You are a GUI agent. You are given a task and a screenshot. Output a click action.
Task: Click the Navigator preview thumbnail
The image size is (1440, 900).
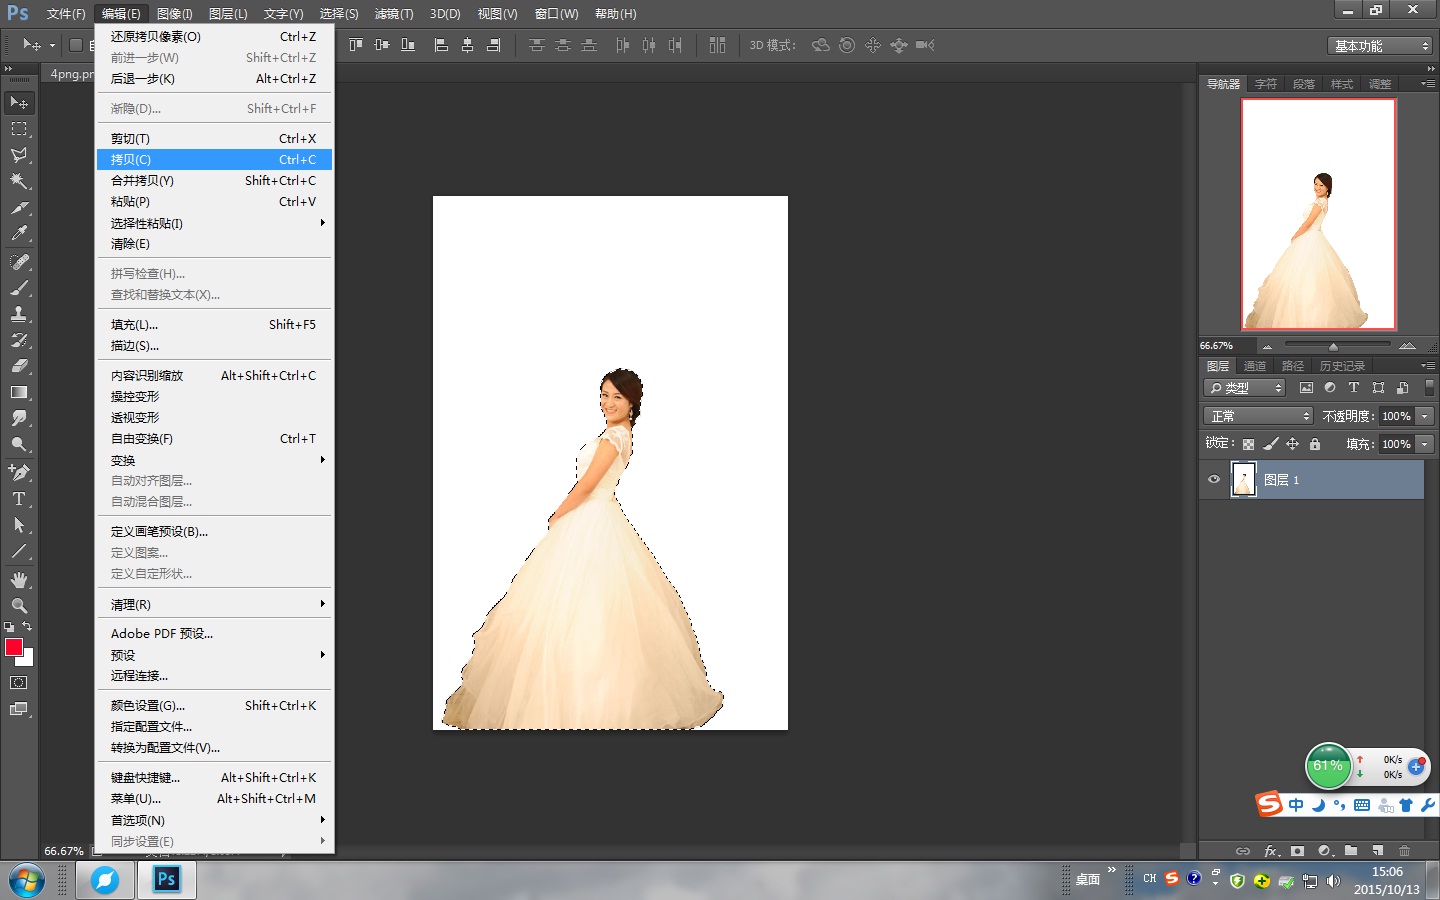[x=1318, y=214]
